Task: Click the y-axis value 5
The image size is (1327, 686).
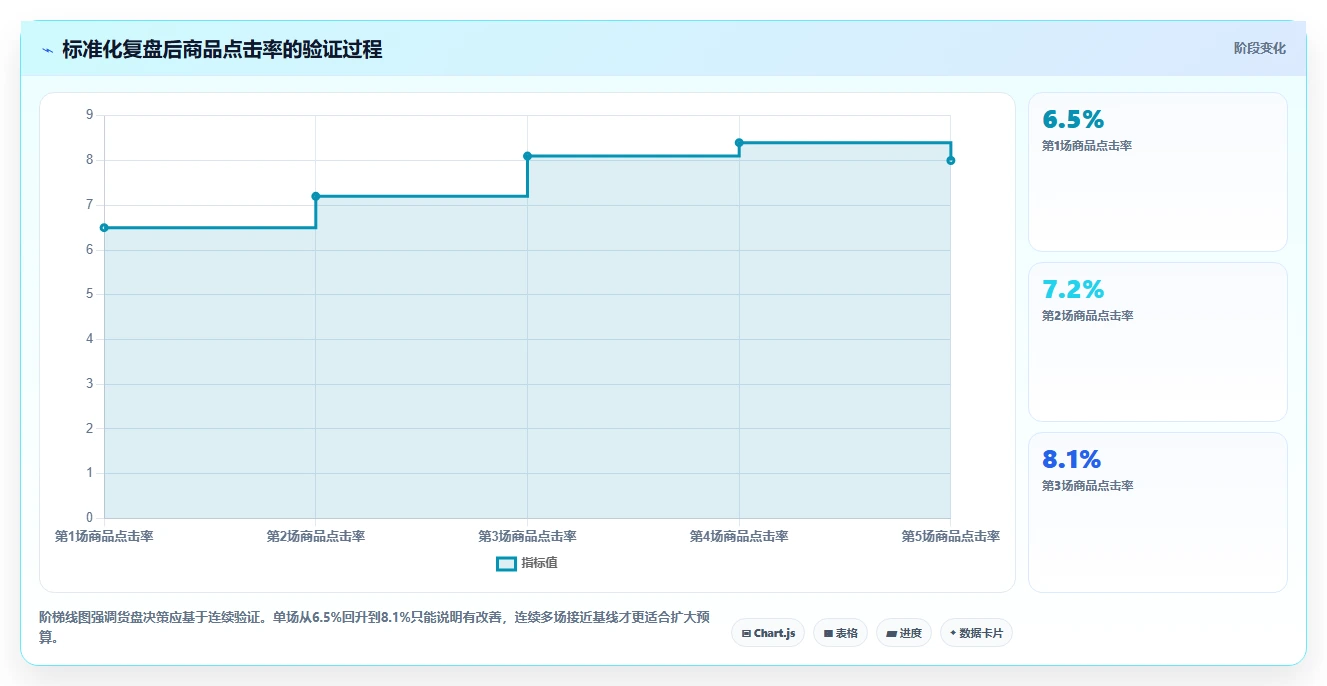Action: (x=89, y=294)
